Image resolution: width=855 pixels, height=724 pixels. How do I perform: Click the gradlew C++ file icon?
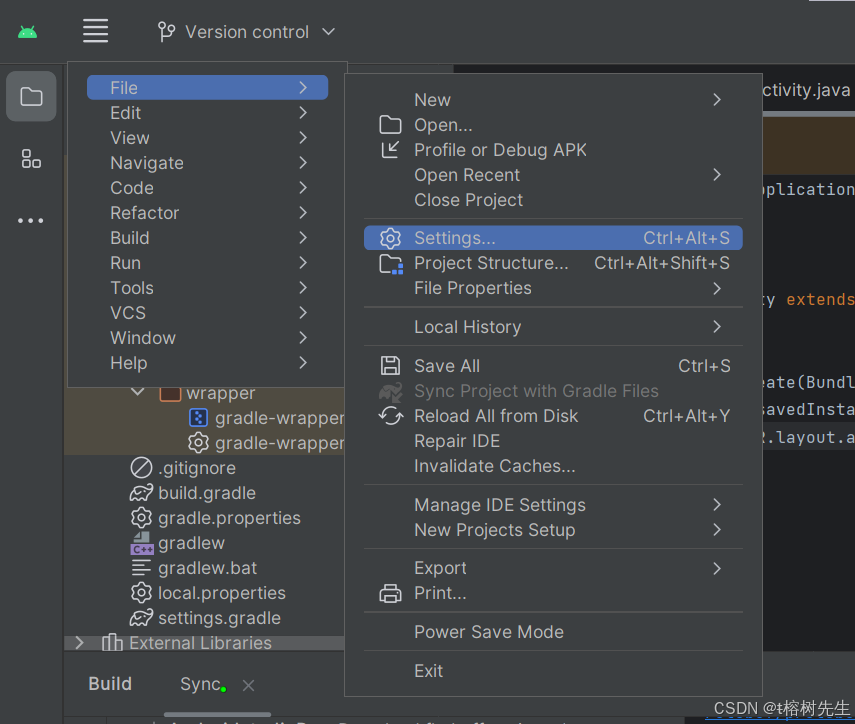pos(142,544)
